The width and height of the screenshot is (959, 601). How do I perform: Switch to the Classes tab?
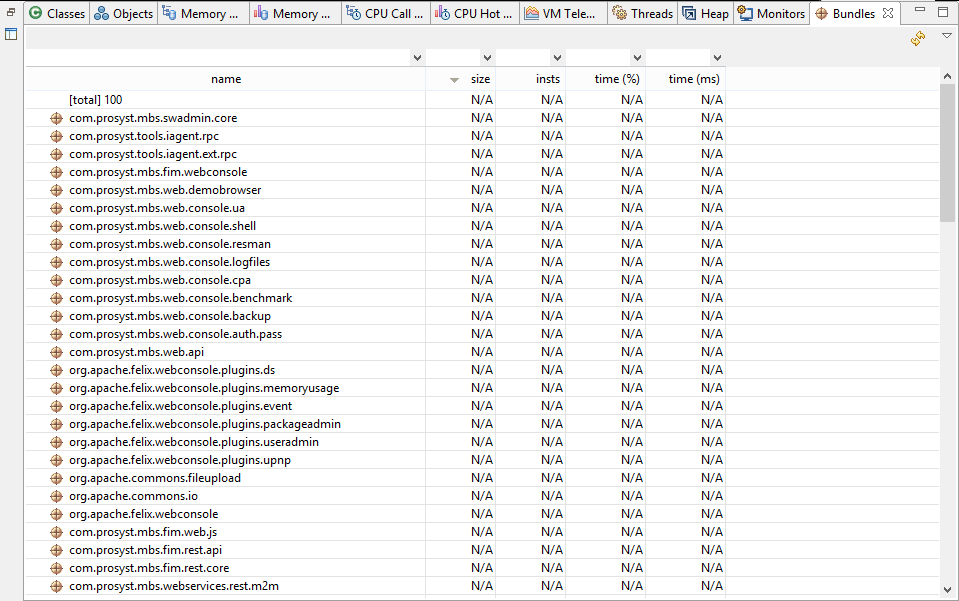[57, 14]
